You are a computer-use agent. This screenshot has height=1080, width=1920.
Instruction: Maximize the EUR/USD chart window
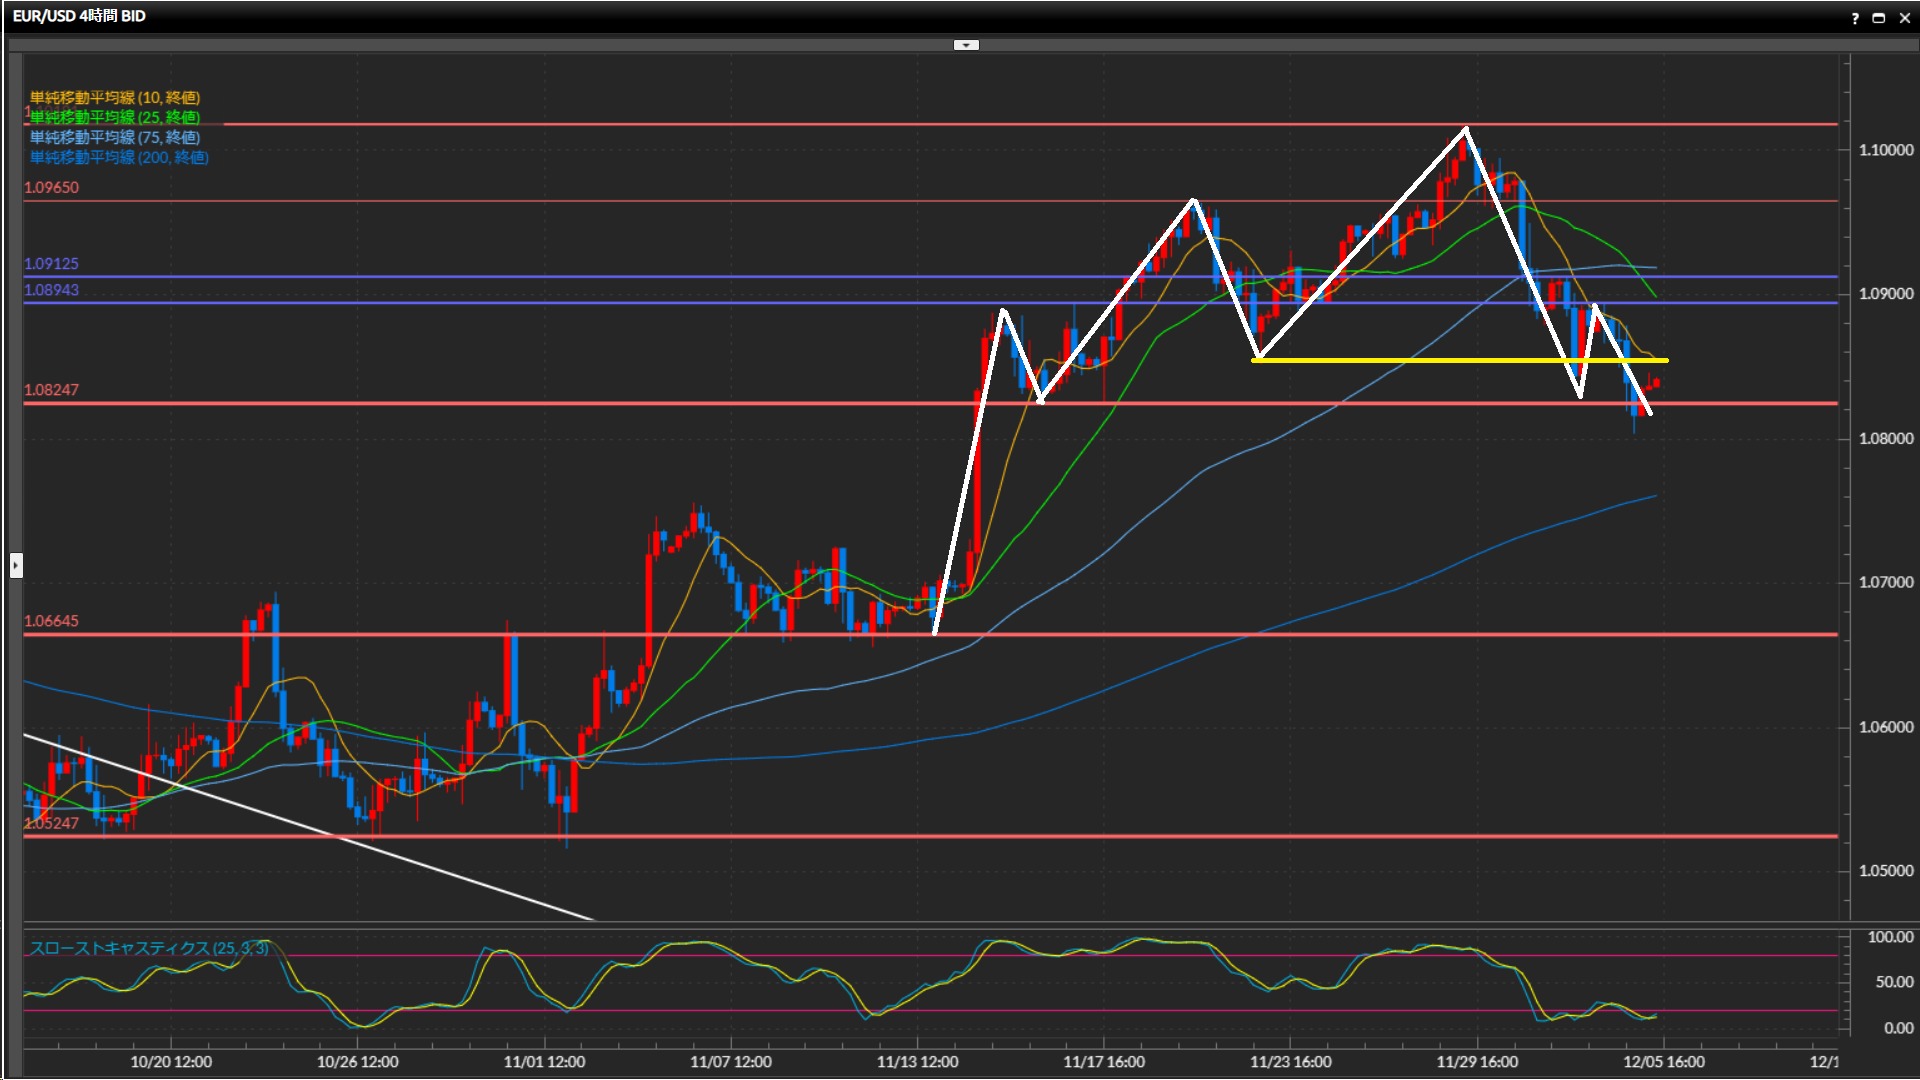1879,18
